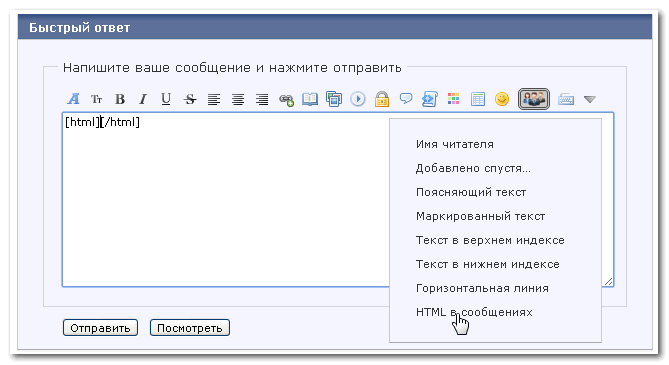
Task: Open the text color grid
Action: tap(454, 99)
